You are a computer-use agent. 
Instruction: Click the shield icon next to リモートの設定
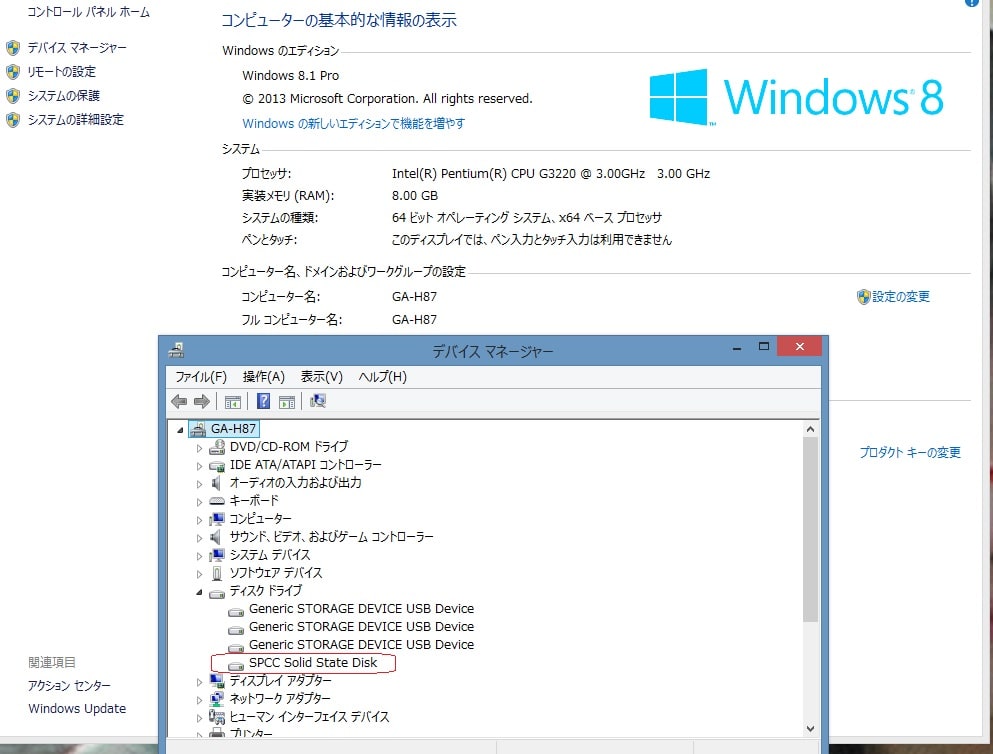(13, 72)
